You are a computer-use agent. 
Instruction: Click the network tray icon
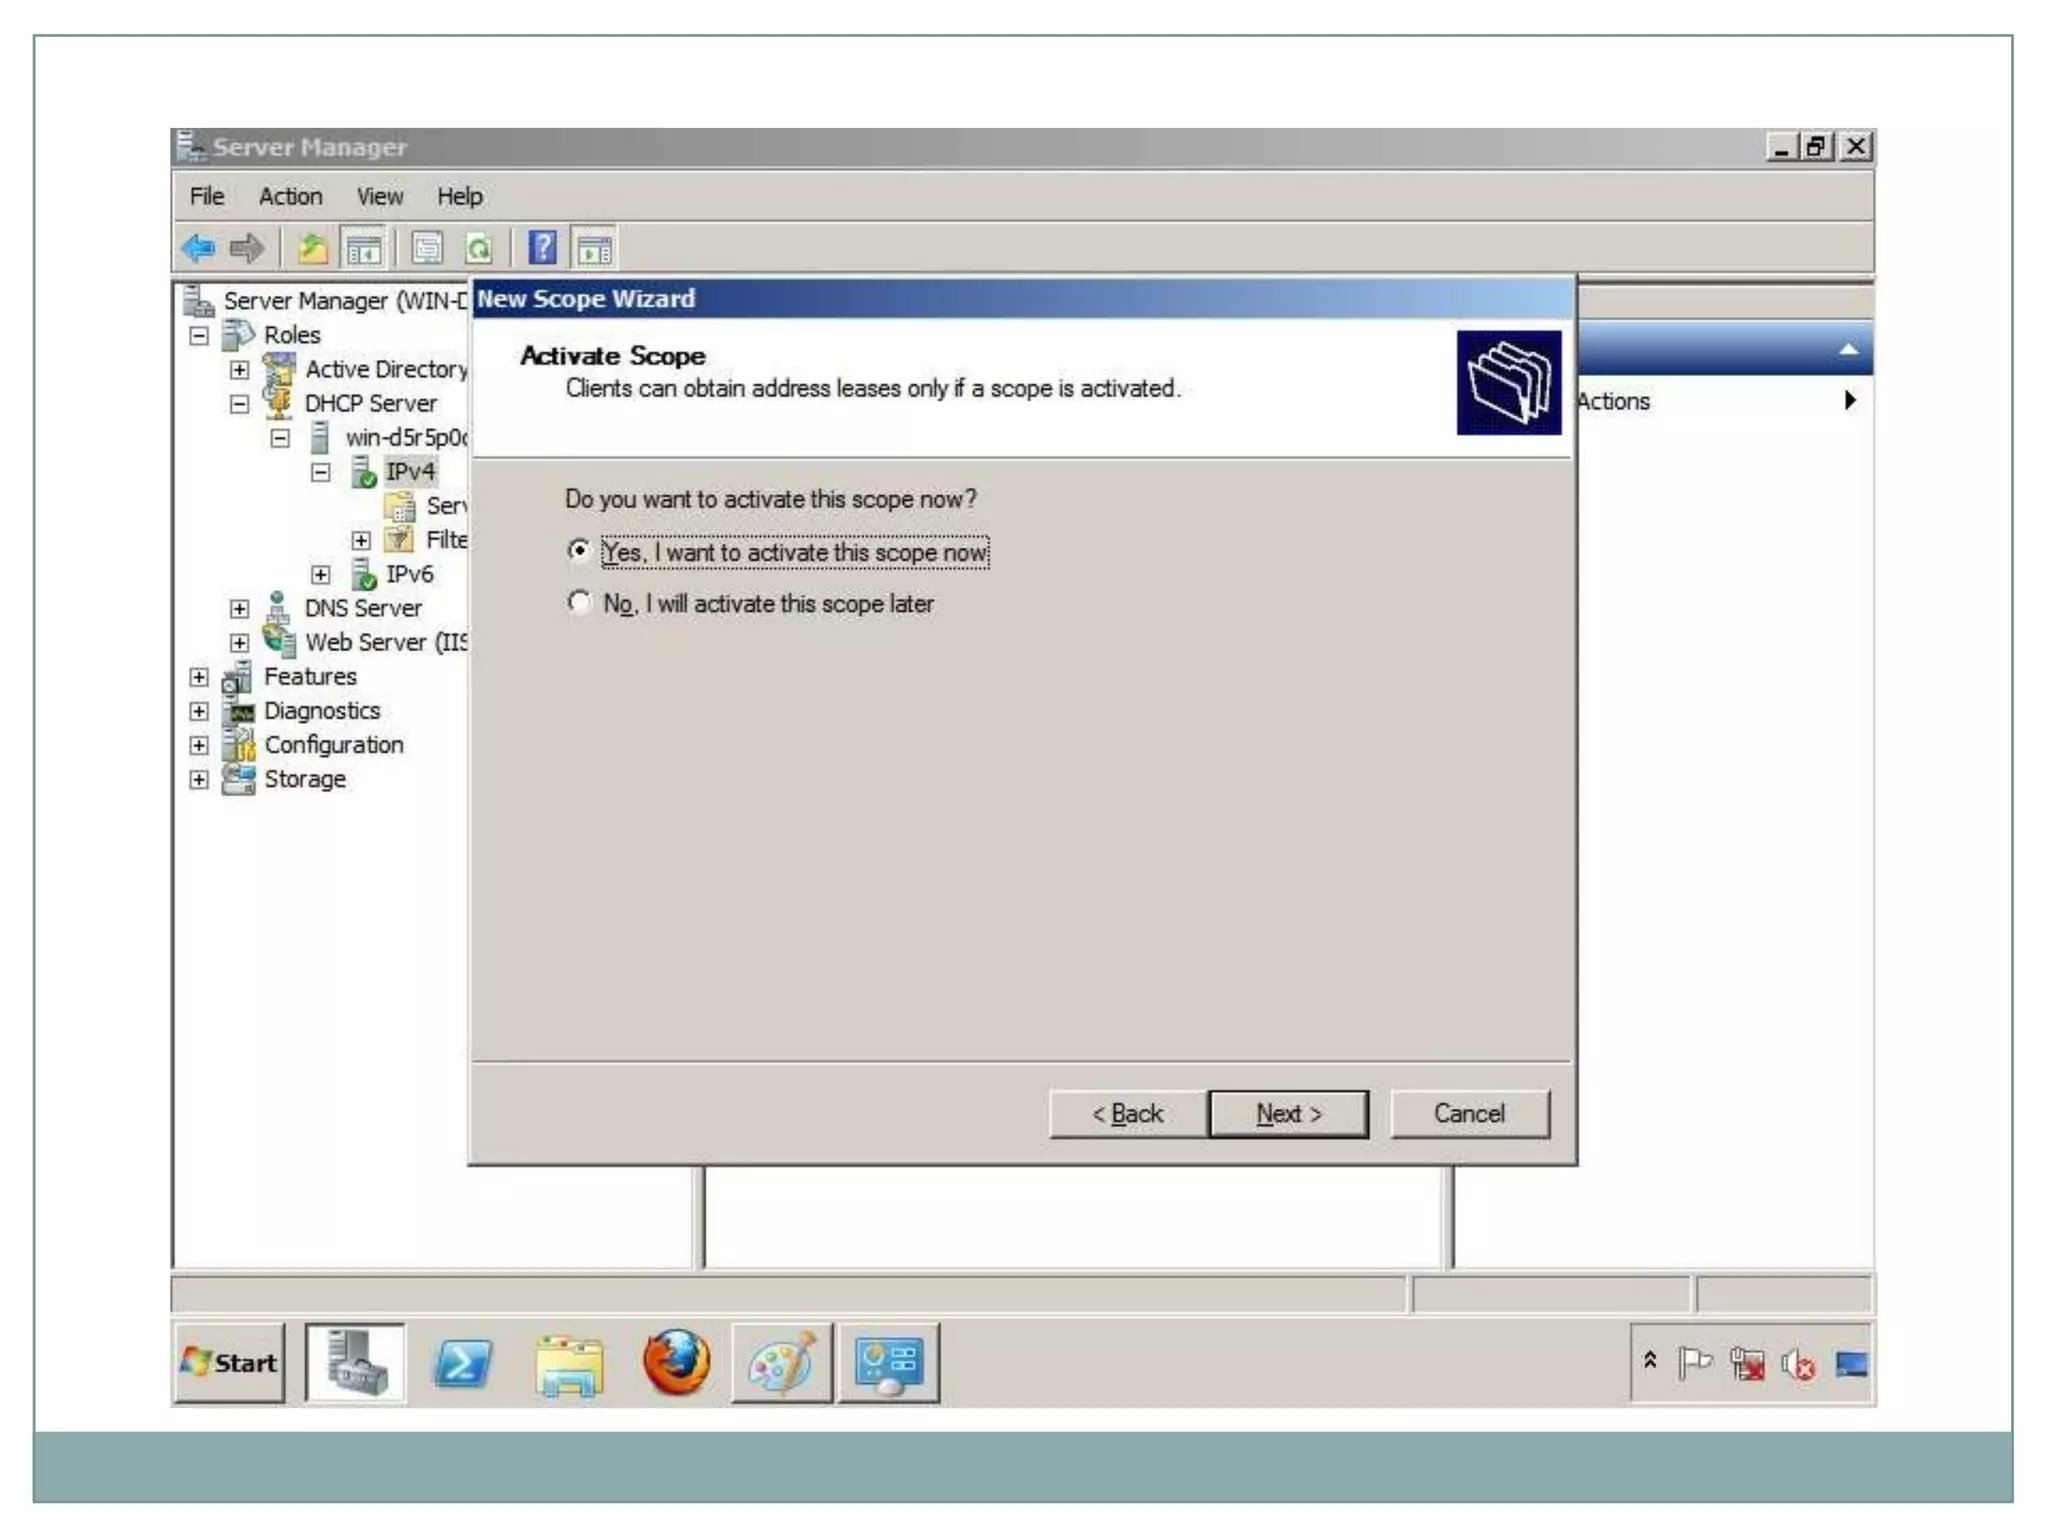(1747, 1364)
